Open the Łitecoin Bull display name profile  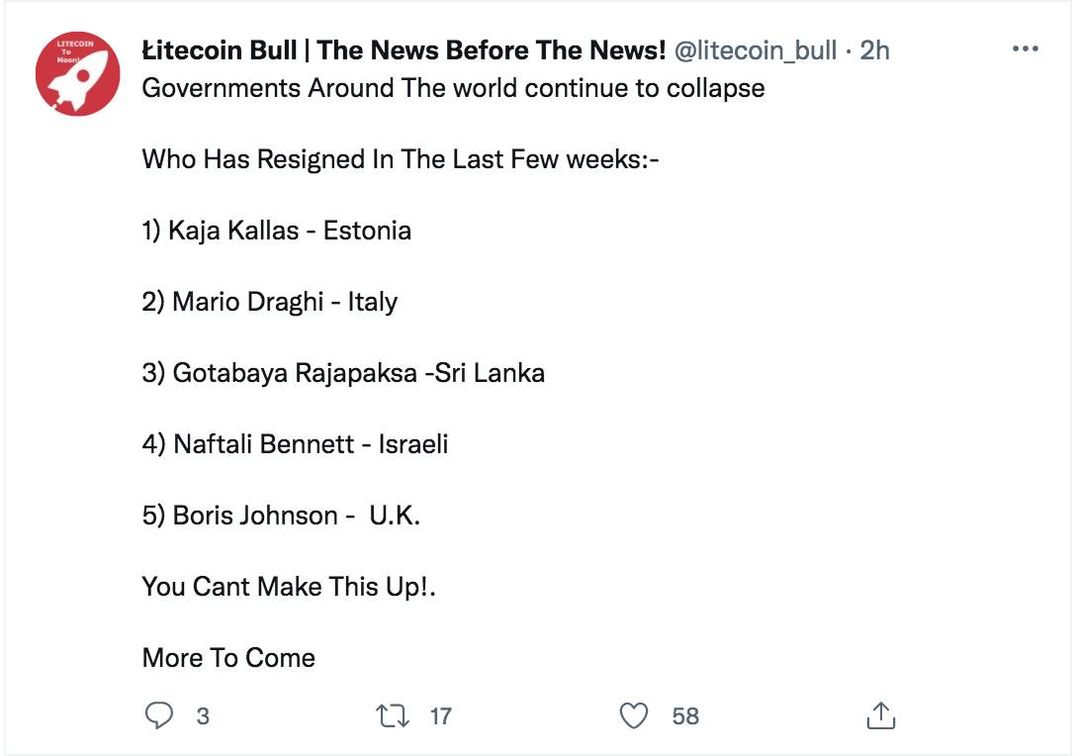(403, 50)
